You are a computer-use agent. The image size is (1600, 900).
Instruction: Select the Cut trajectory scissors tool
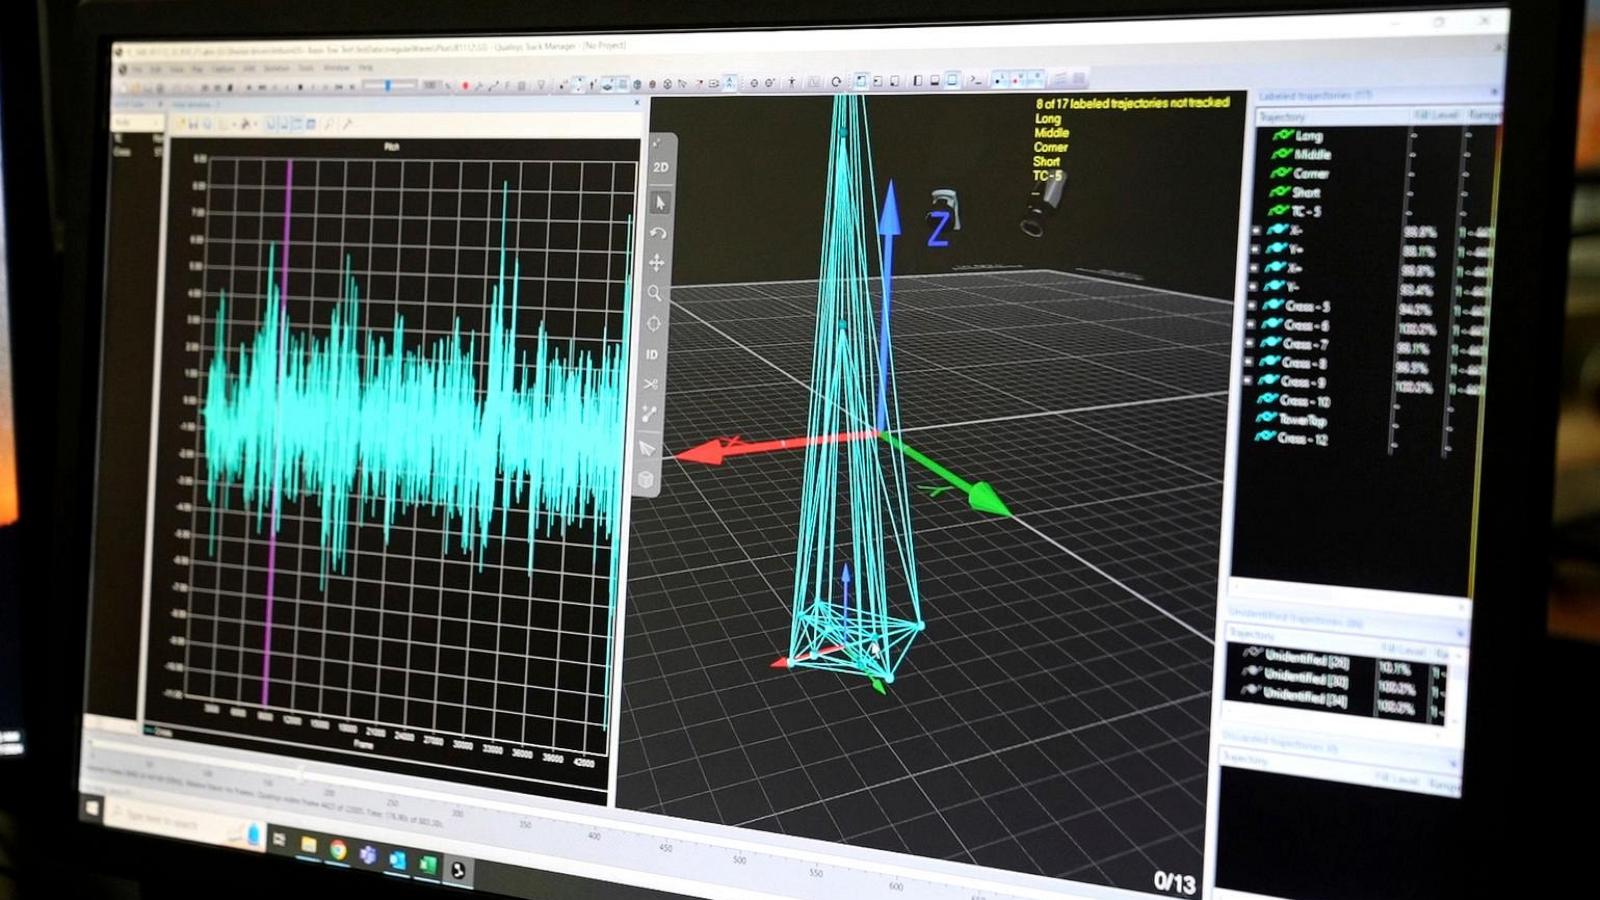coord(651,384)
